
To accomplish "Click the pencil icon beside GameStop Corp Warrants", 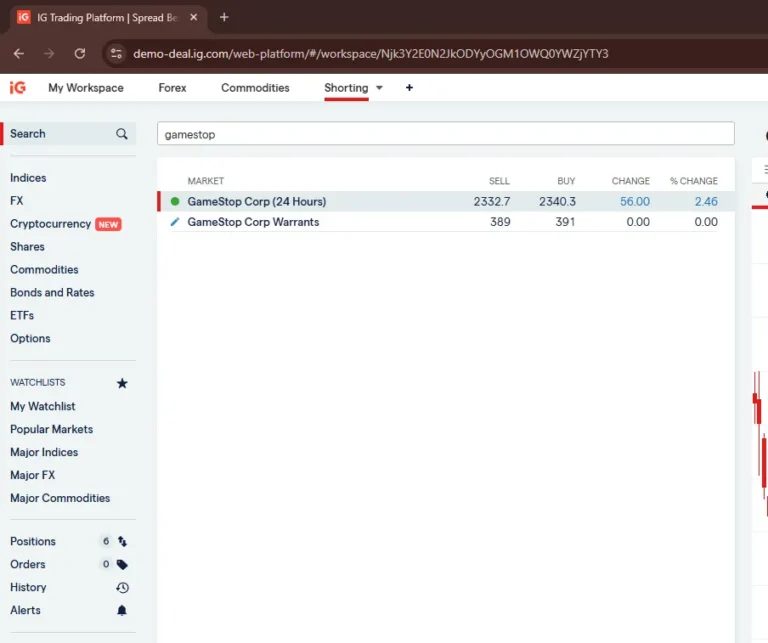I will click(x=175, y=222).
